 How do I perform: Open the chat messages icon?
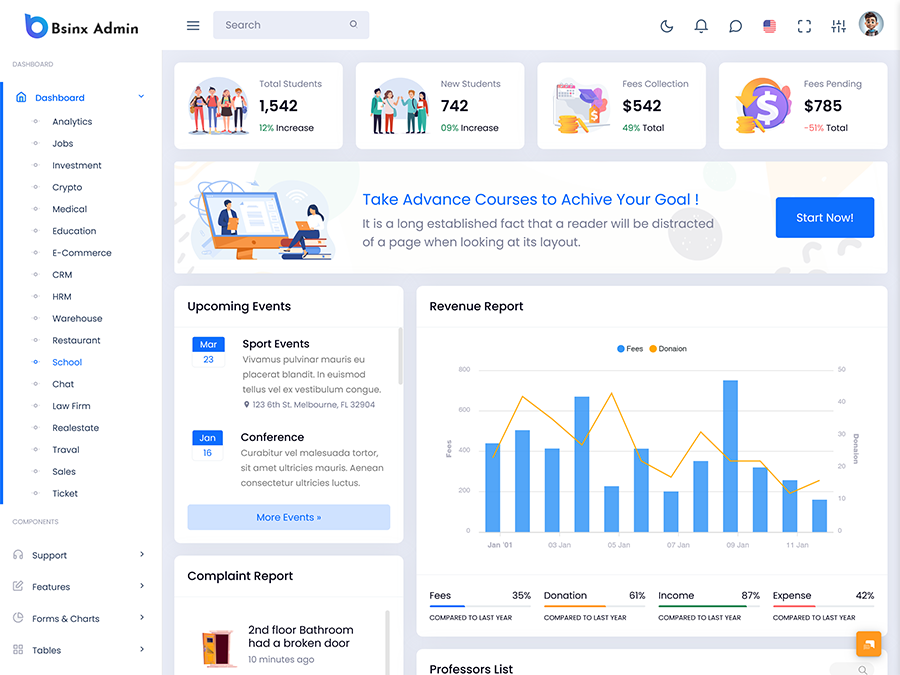point(735,26)
